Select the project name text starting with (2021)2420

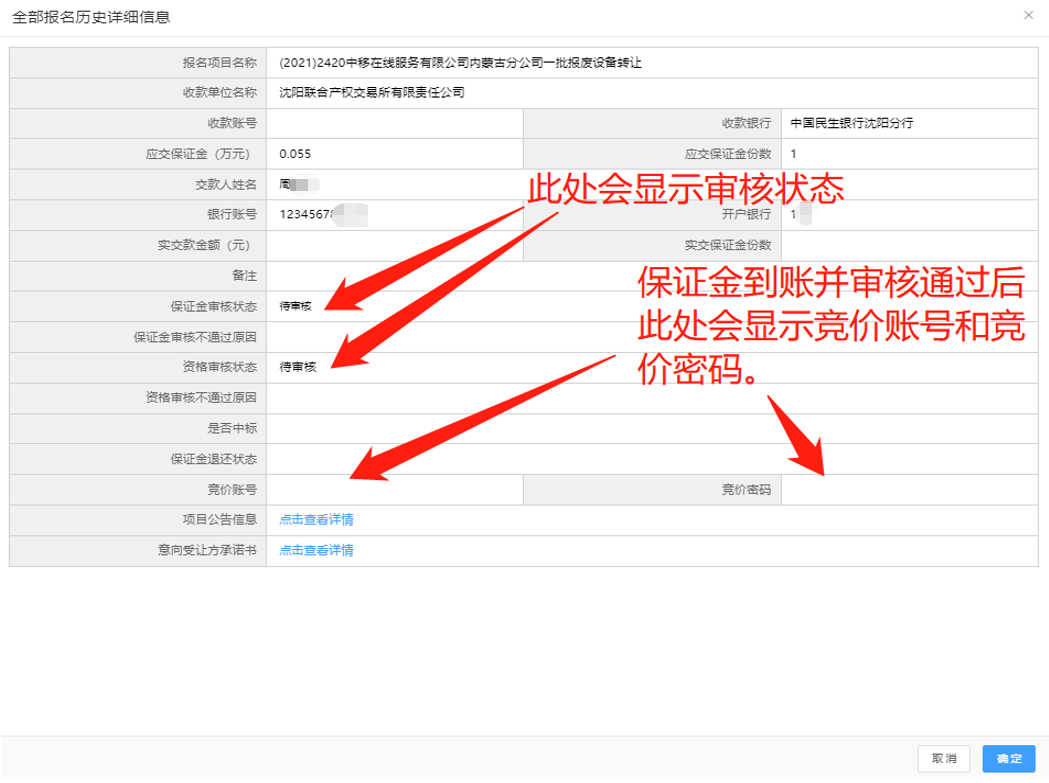pyautogui.click(x=460, y=62)
